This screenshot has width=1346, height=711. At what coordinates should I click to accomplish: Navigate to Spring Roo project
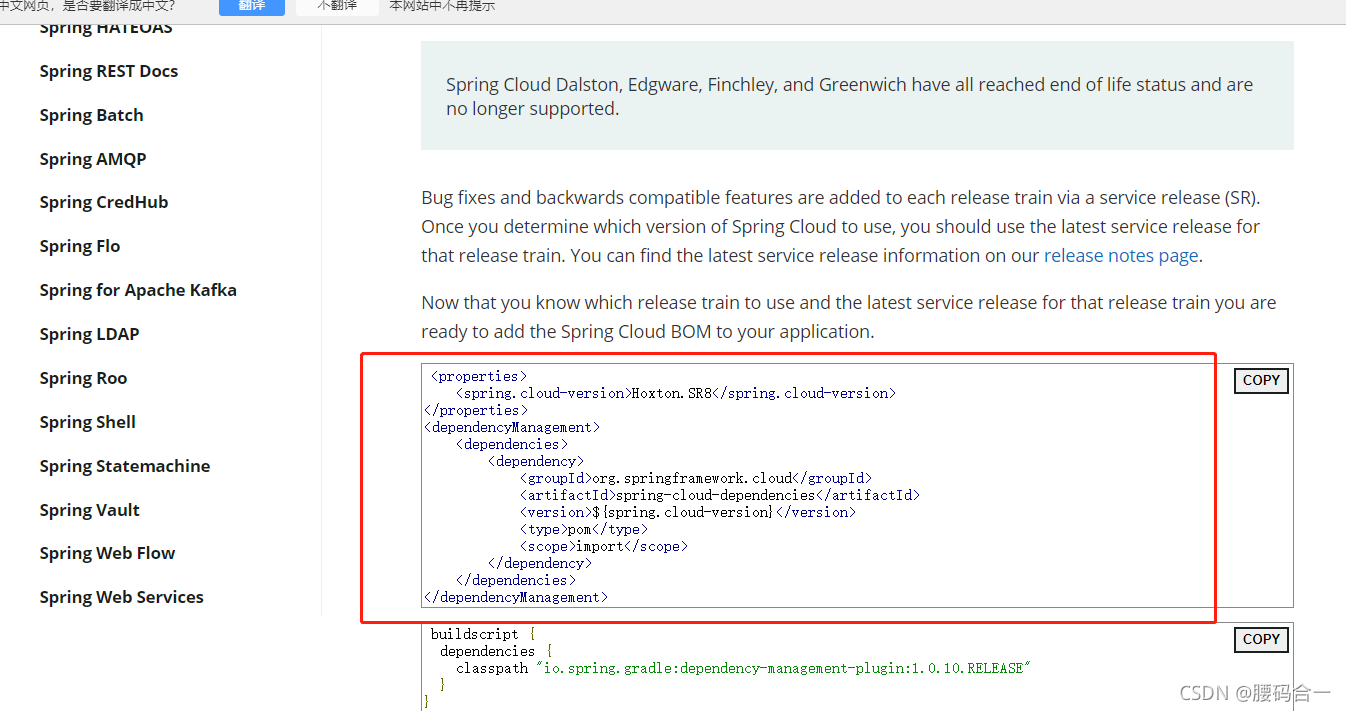click(x=83, y=378)
